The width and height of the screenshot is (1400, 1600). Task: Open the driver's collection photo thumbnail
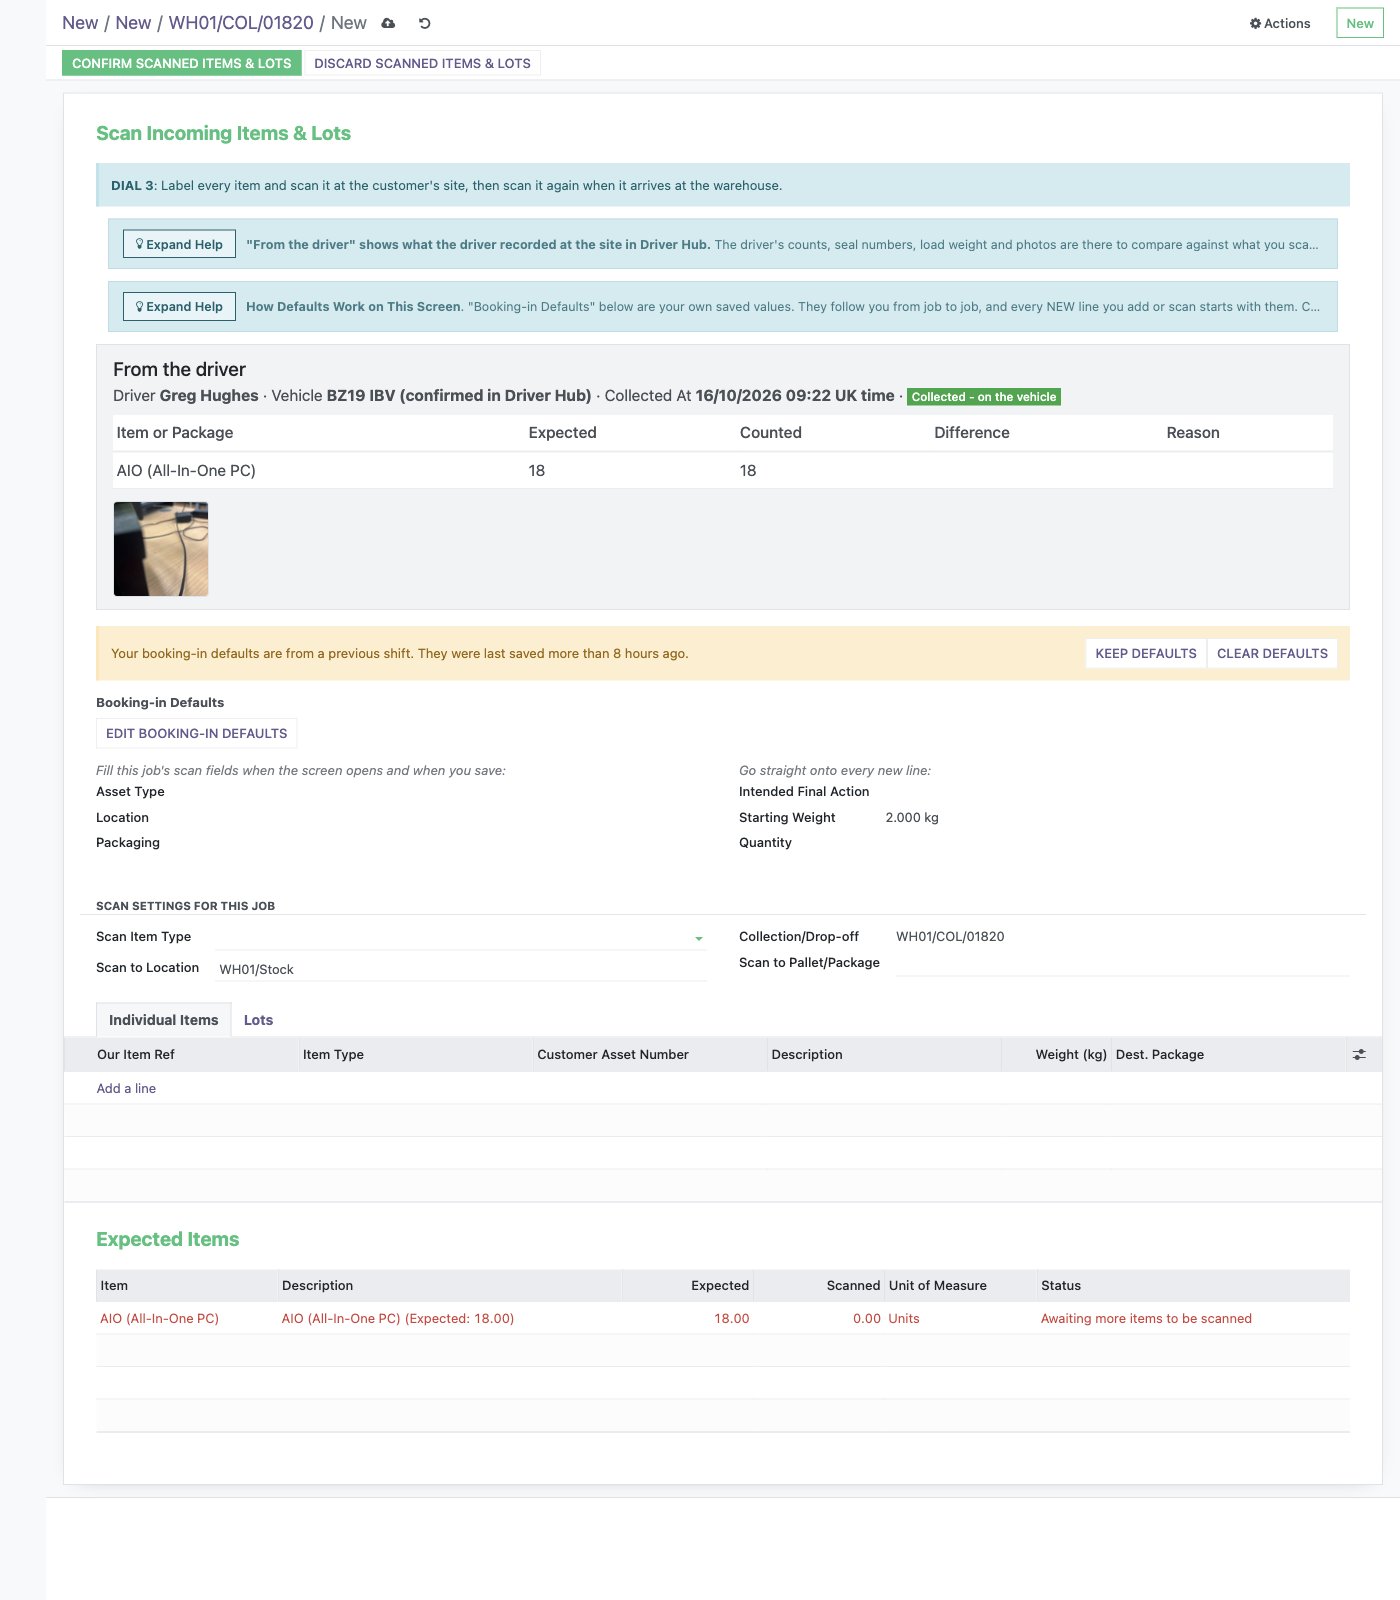161,549
